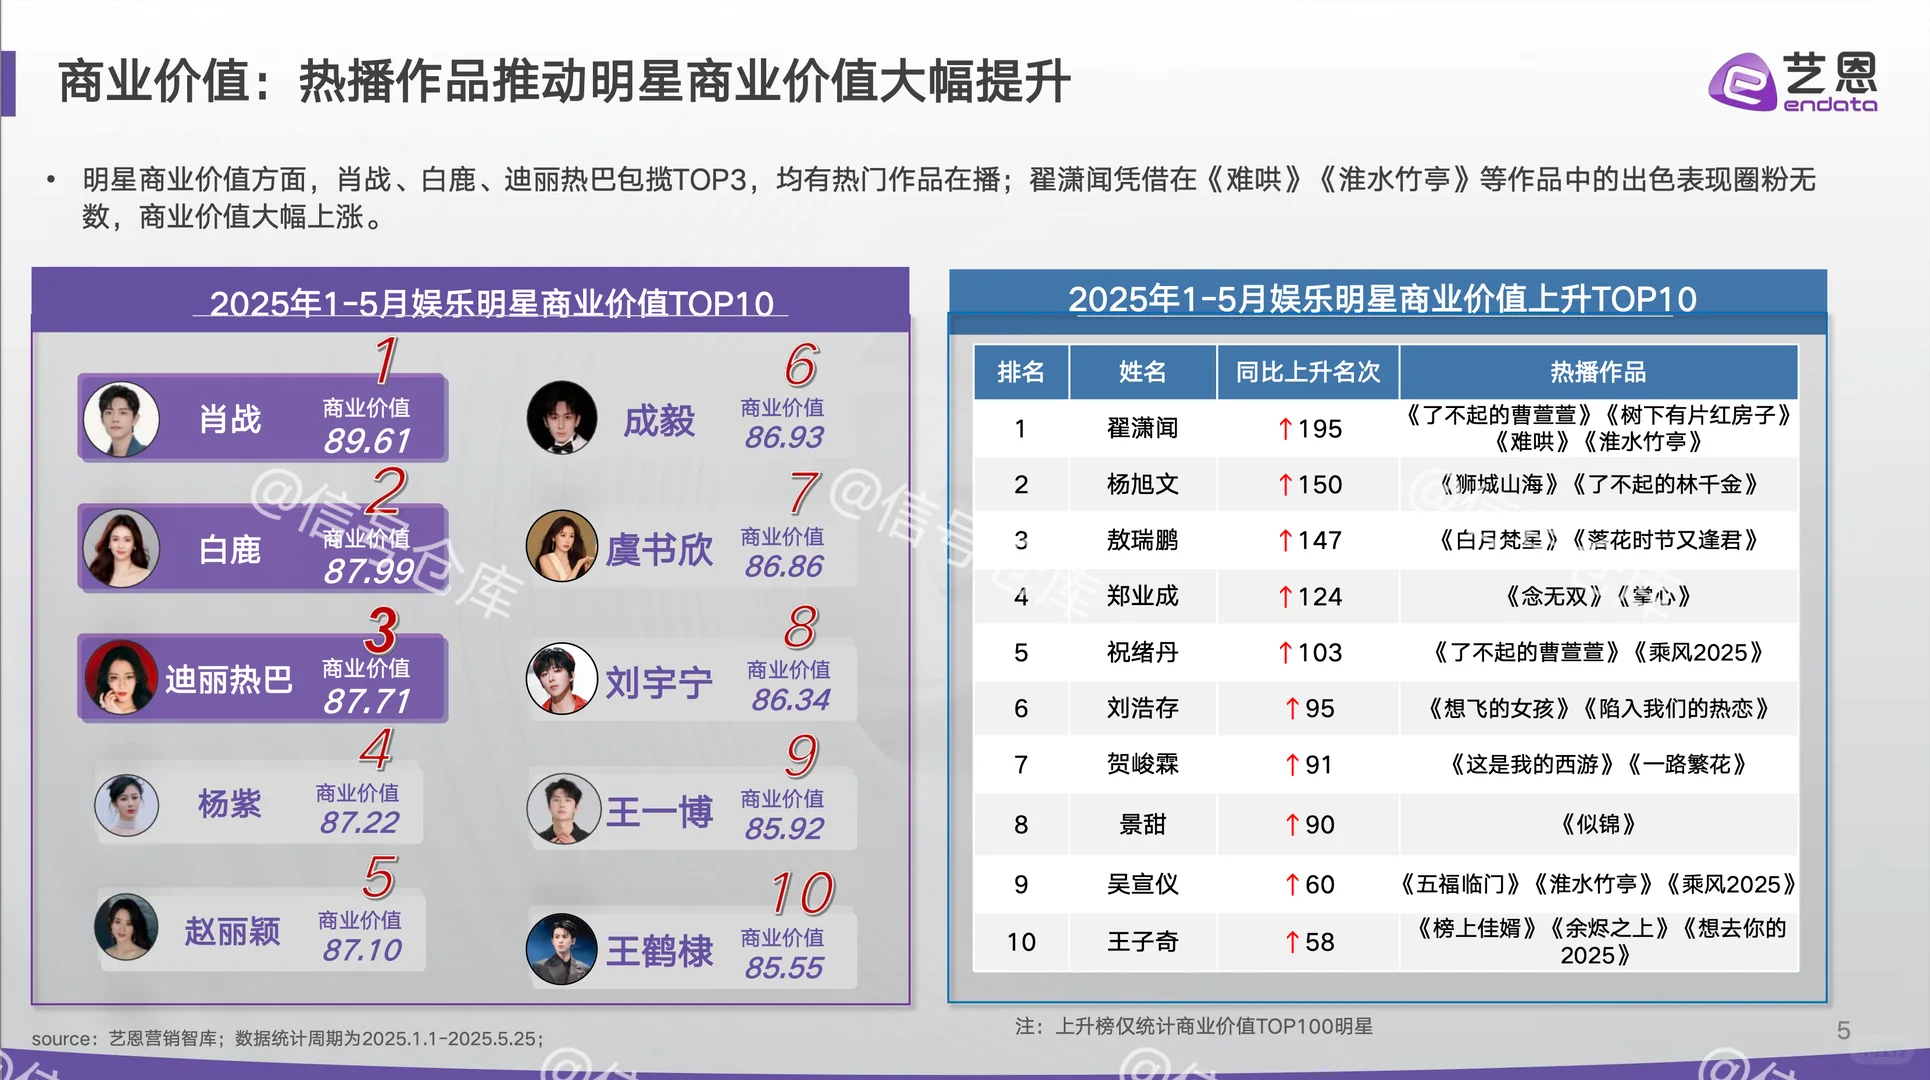Click the 排名 column header
This screenshot has height=1080, width=1930.
tap(1020, 372)
